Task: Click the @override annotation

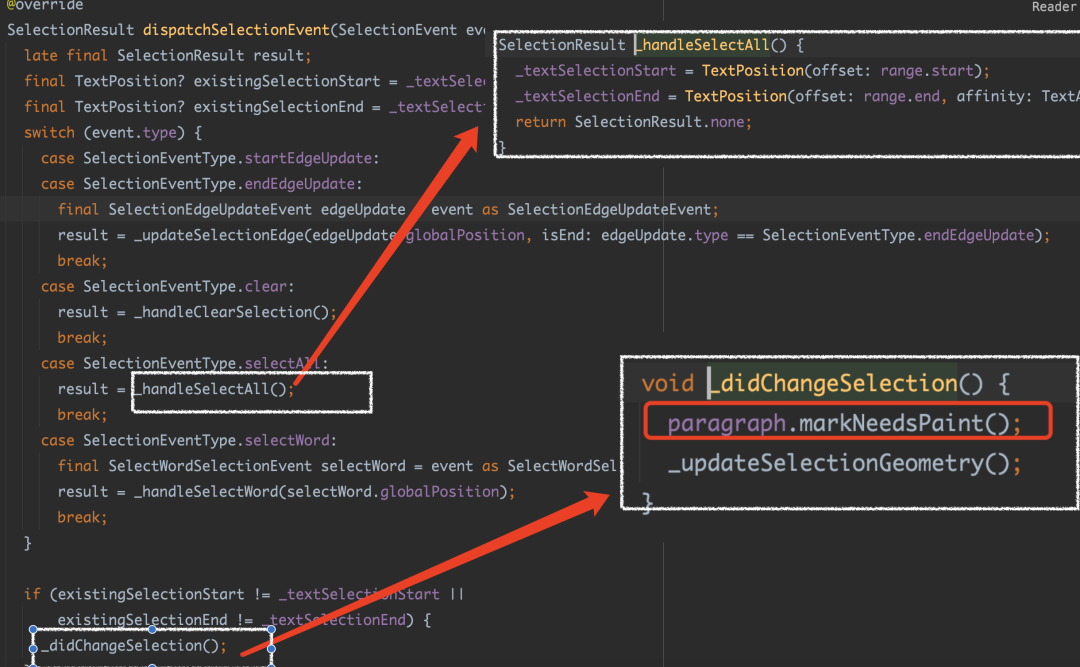Action: click(45, 6)
